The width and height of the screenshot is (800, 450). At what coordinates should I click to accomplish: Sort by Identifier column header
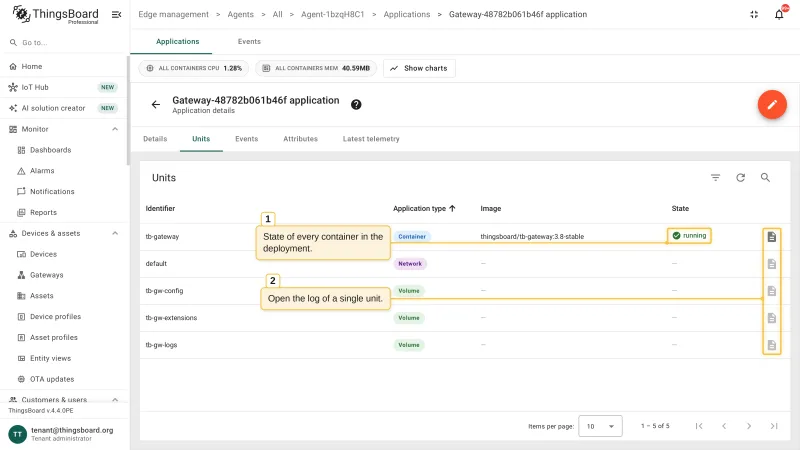pos(160,208)
